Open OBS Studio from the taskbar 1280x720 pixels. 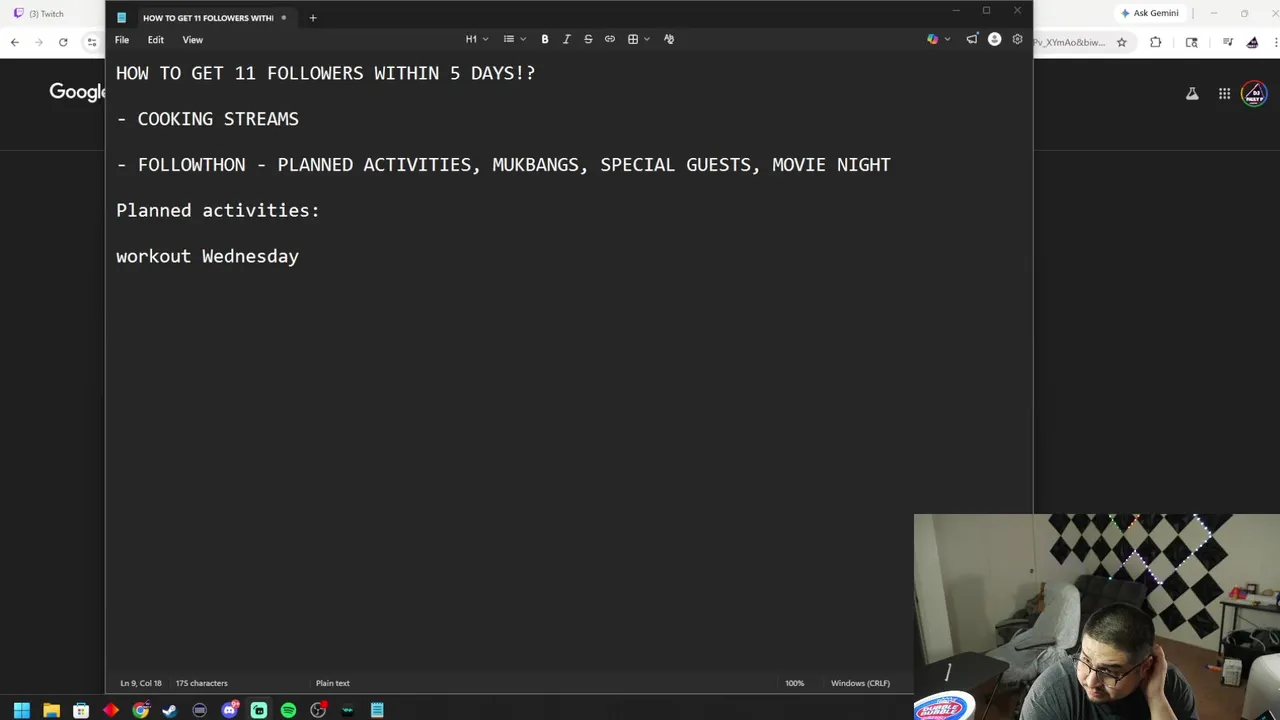(x=318, y=710)
